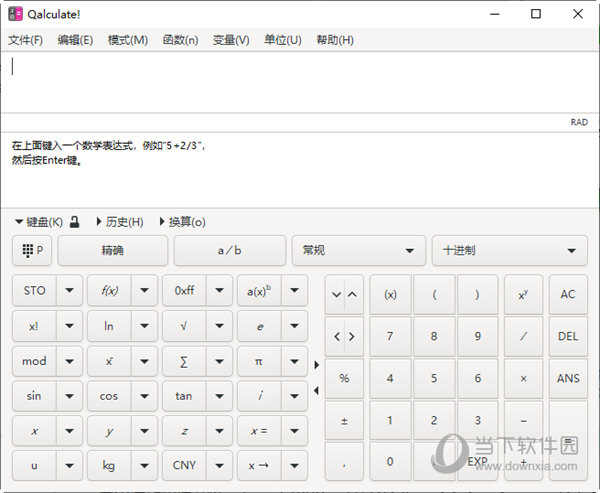Click the x! factorial button

point(34,326)
